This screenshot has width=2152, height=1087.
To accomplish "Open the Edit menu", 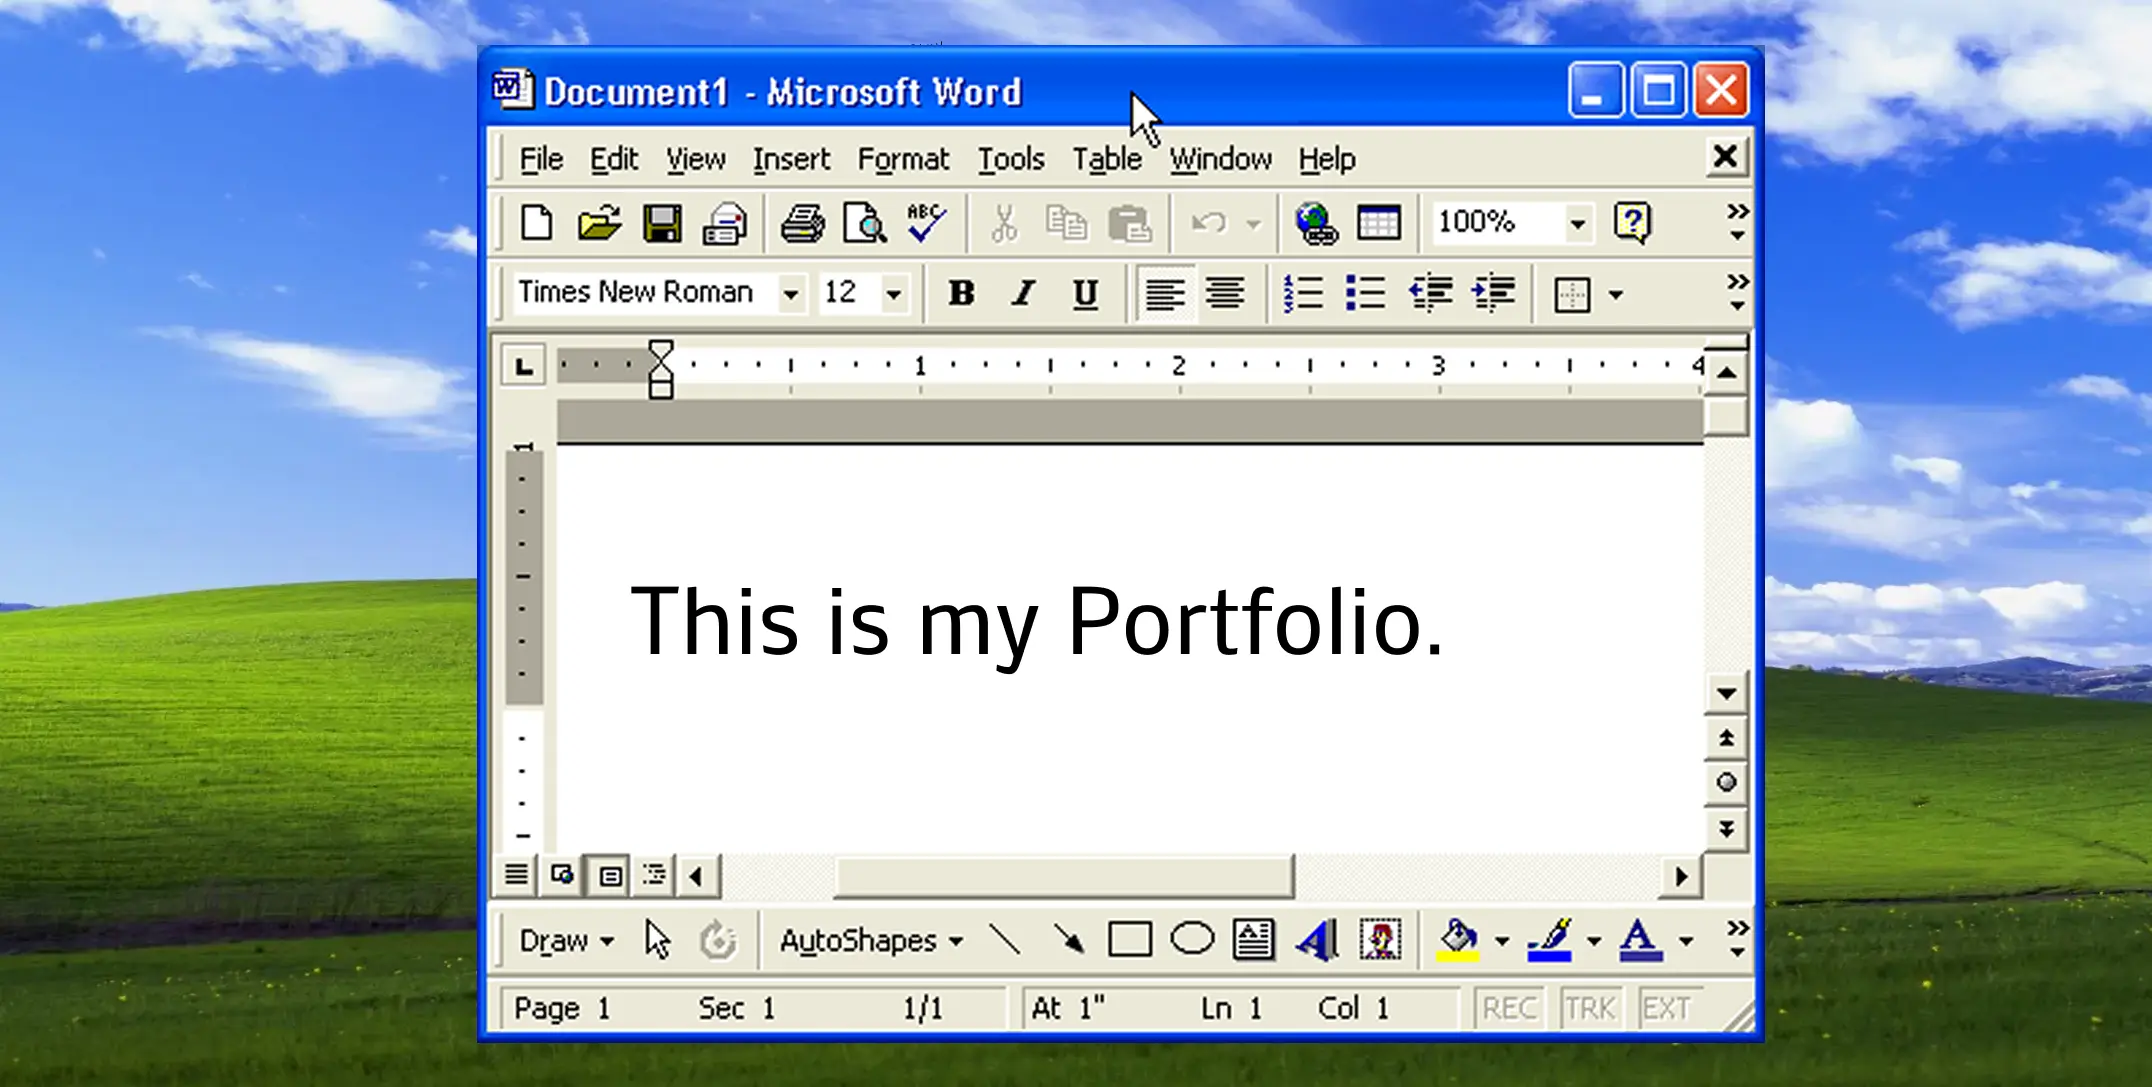I will coord(613,159).
